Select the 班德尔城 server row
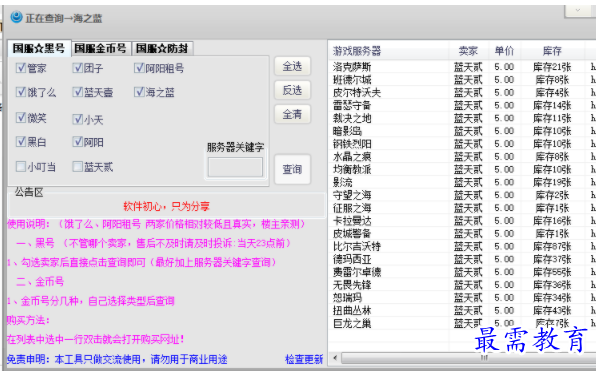Image resolution: width=596 pixels, height=371 pixels. [x=462, y=80]
